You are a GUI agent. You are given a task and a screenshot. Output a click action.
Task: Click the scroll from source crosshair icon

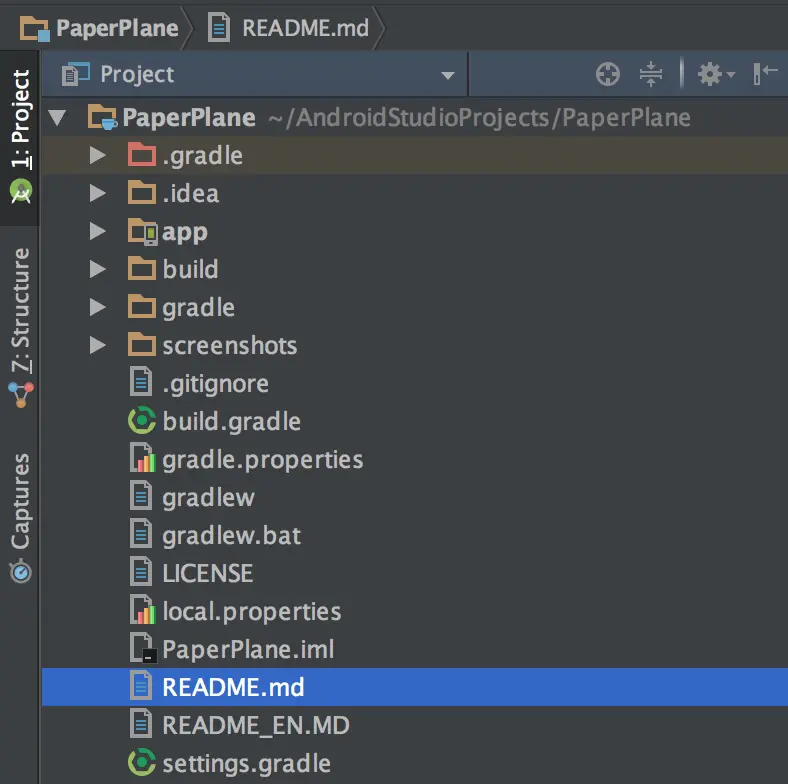coord(608,74)
